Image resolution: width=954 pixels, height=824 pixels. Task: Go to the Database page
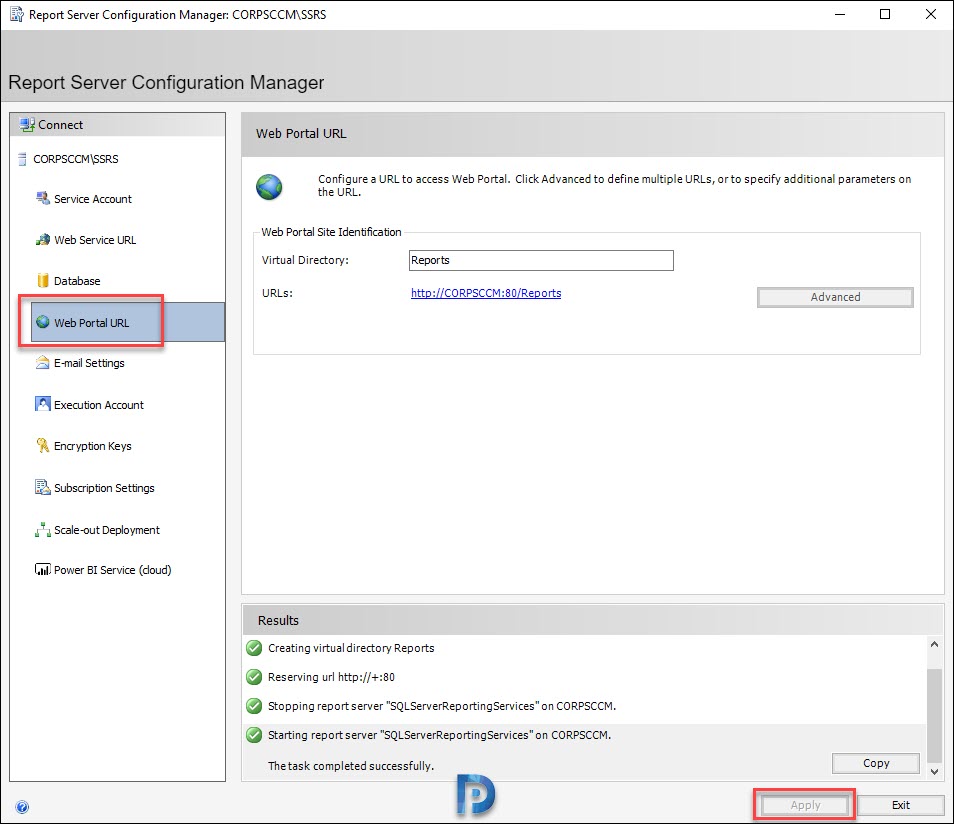point(77,281)
